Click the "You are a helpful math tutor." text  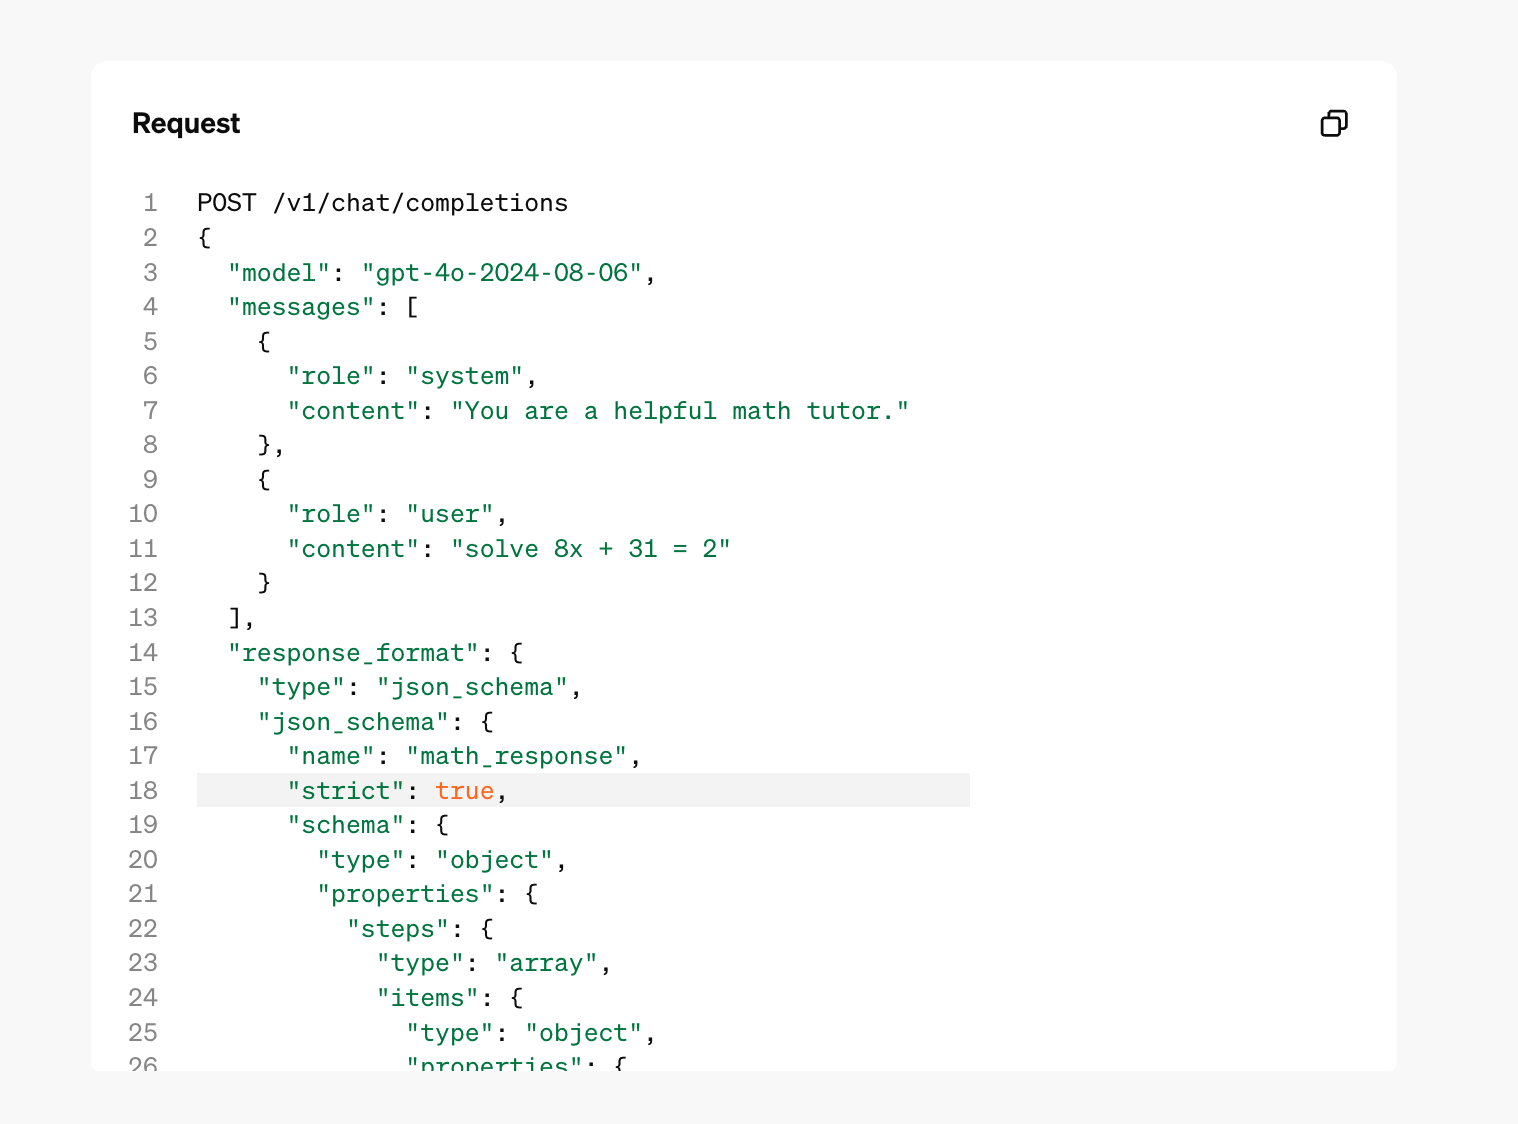(680, 411)
